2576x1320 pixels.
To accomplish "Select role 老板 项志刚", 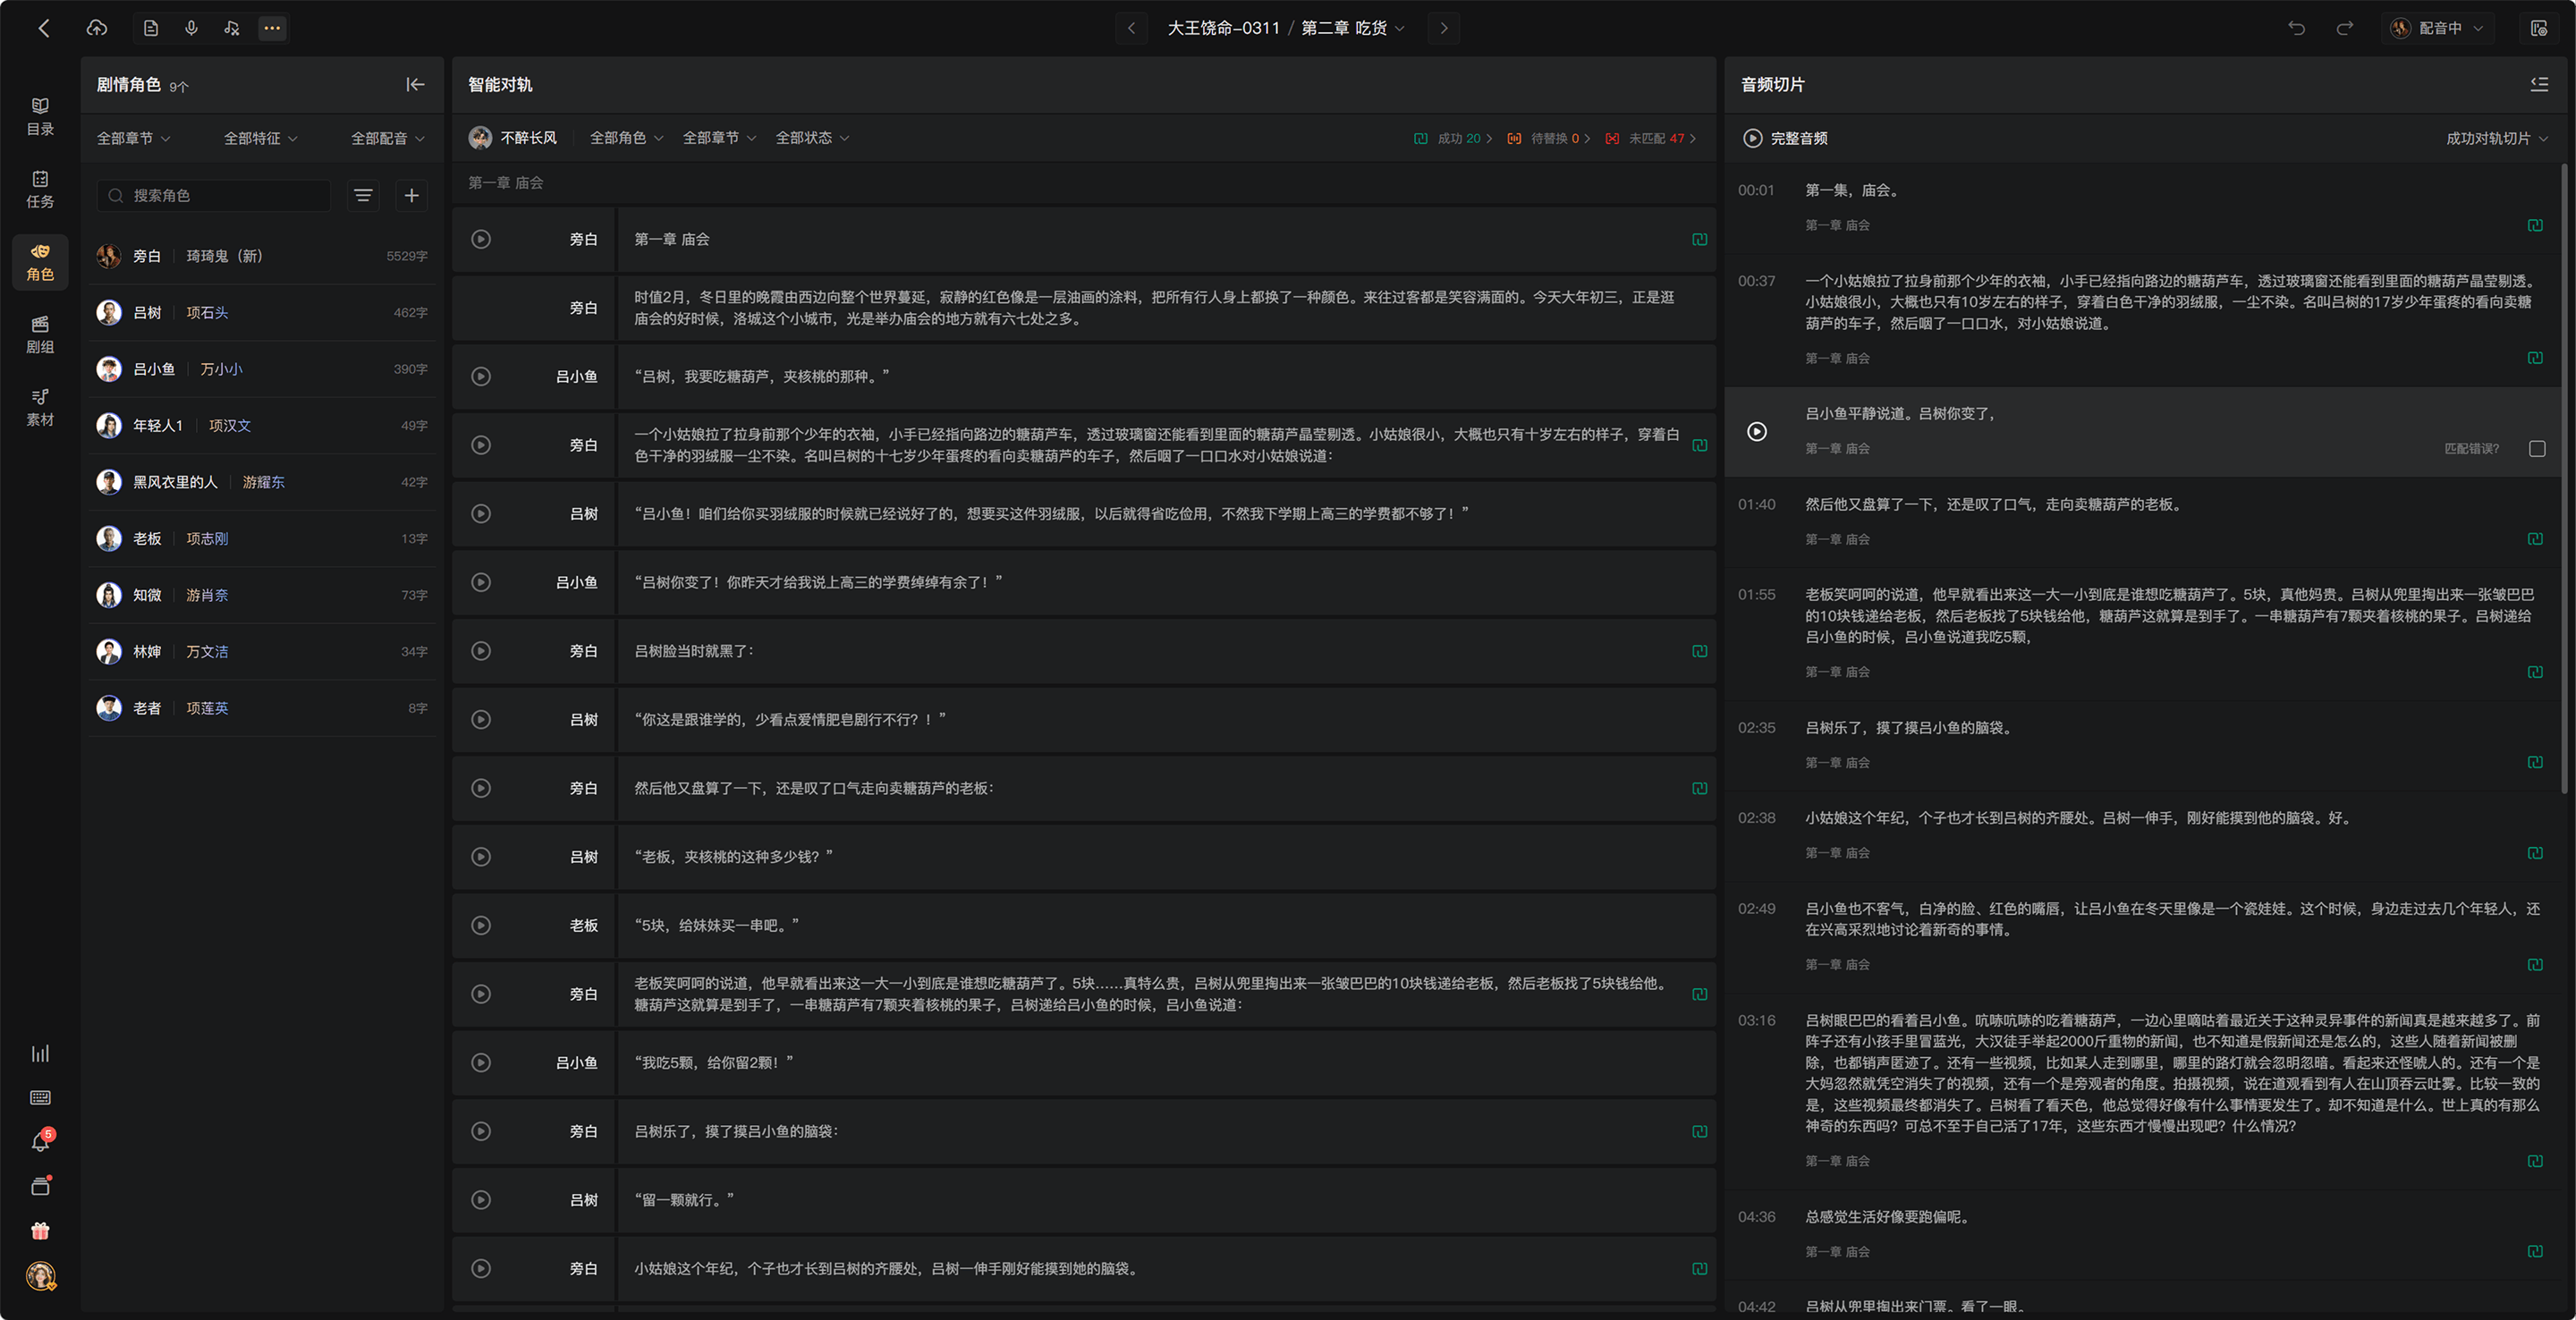I will pos(262,539).
